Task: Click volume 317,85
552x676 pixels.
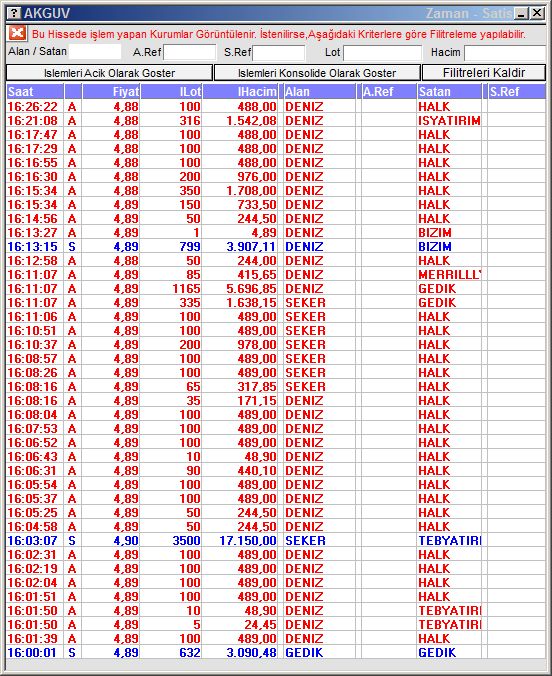Action: pyautogui.click(x=257, y=387)
